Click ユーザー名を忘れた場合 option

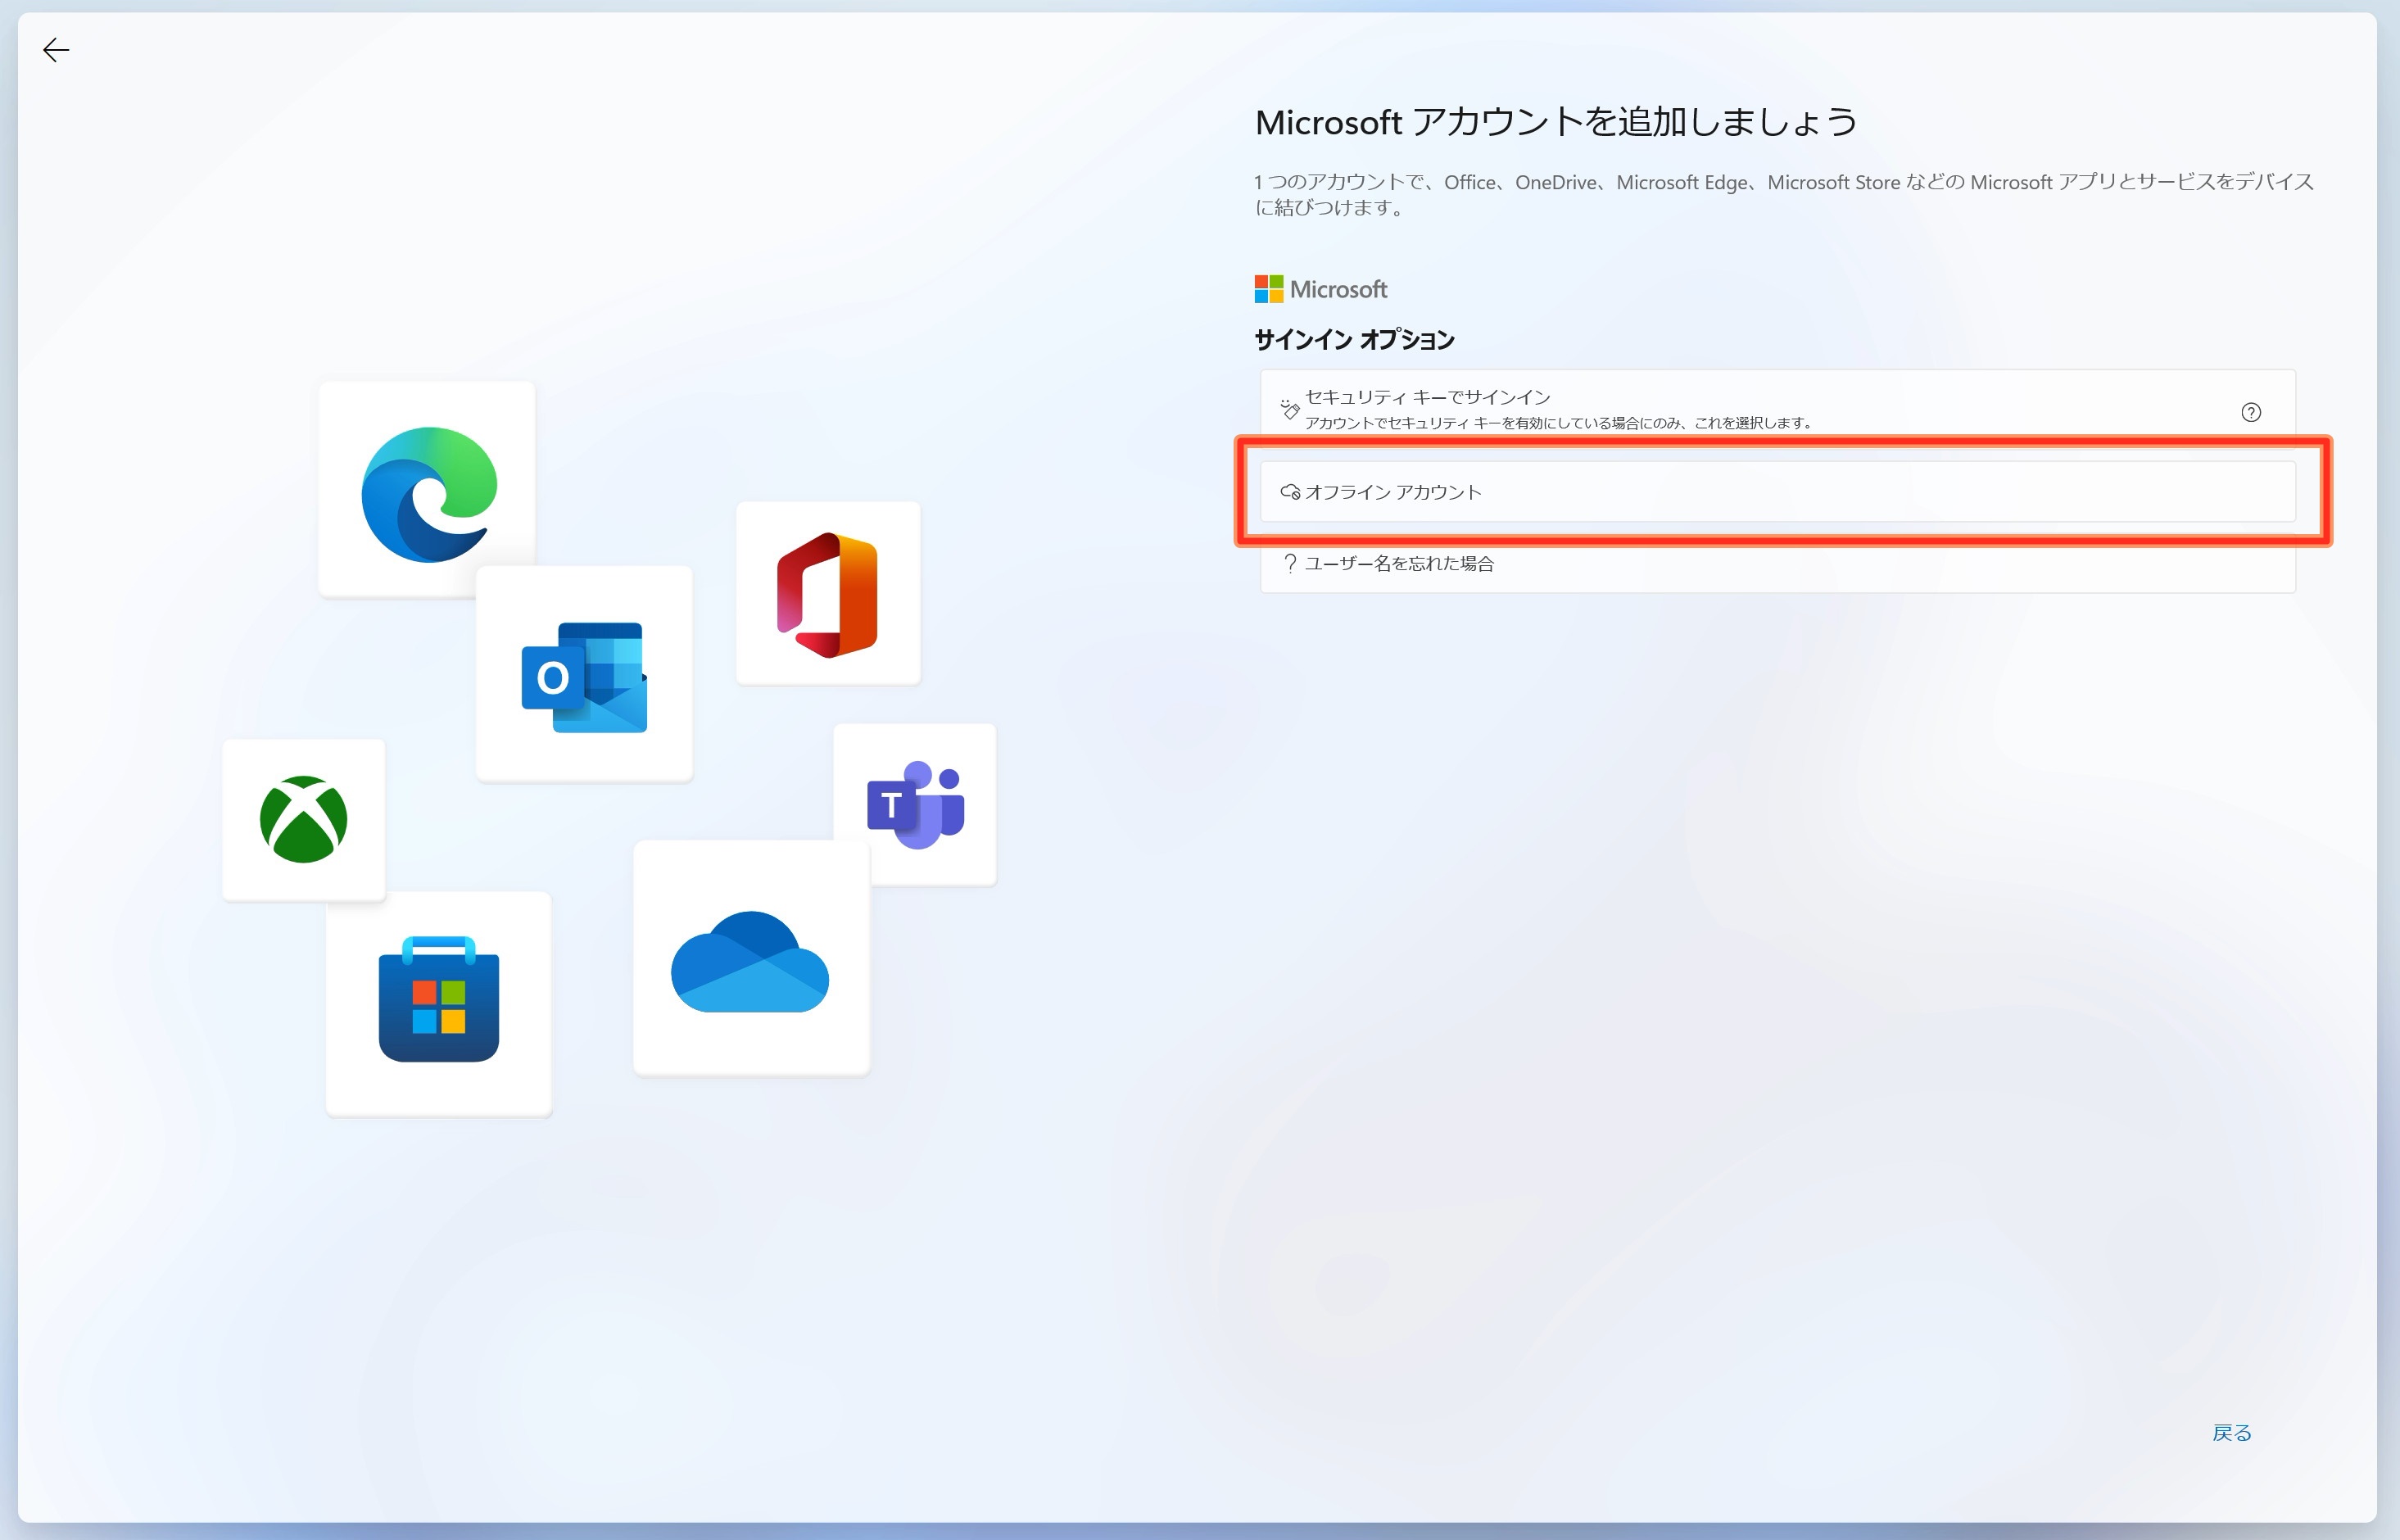pos(1398,564)
